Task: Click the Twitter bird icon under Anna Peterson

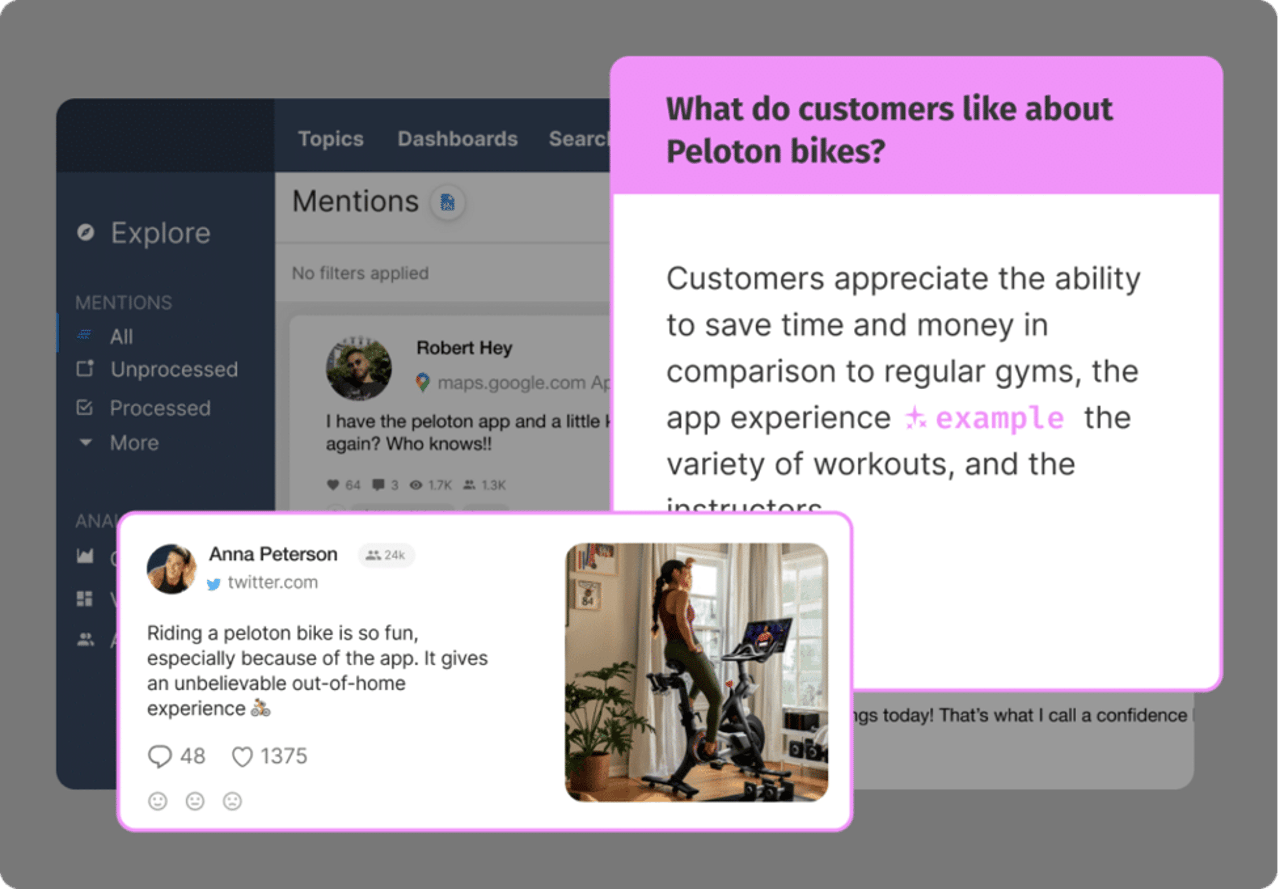Action: (214, 582)
